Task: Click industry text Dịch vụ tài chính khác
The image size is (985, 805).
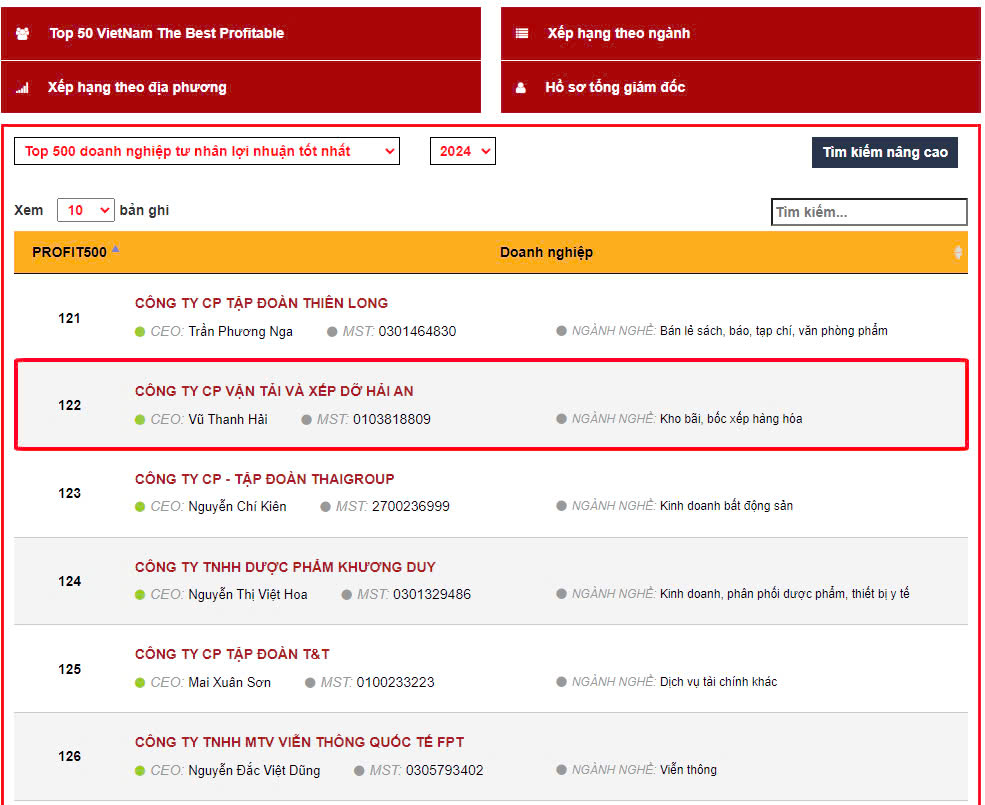Action: point(719,682)
